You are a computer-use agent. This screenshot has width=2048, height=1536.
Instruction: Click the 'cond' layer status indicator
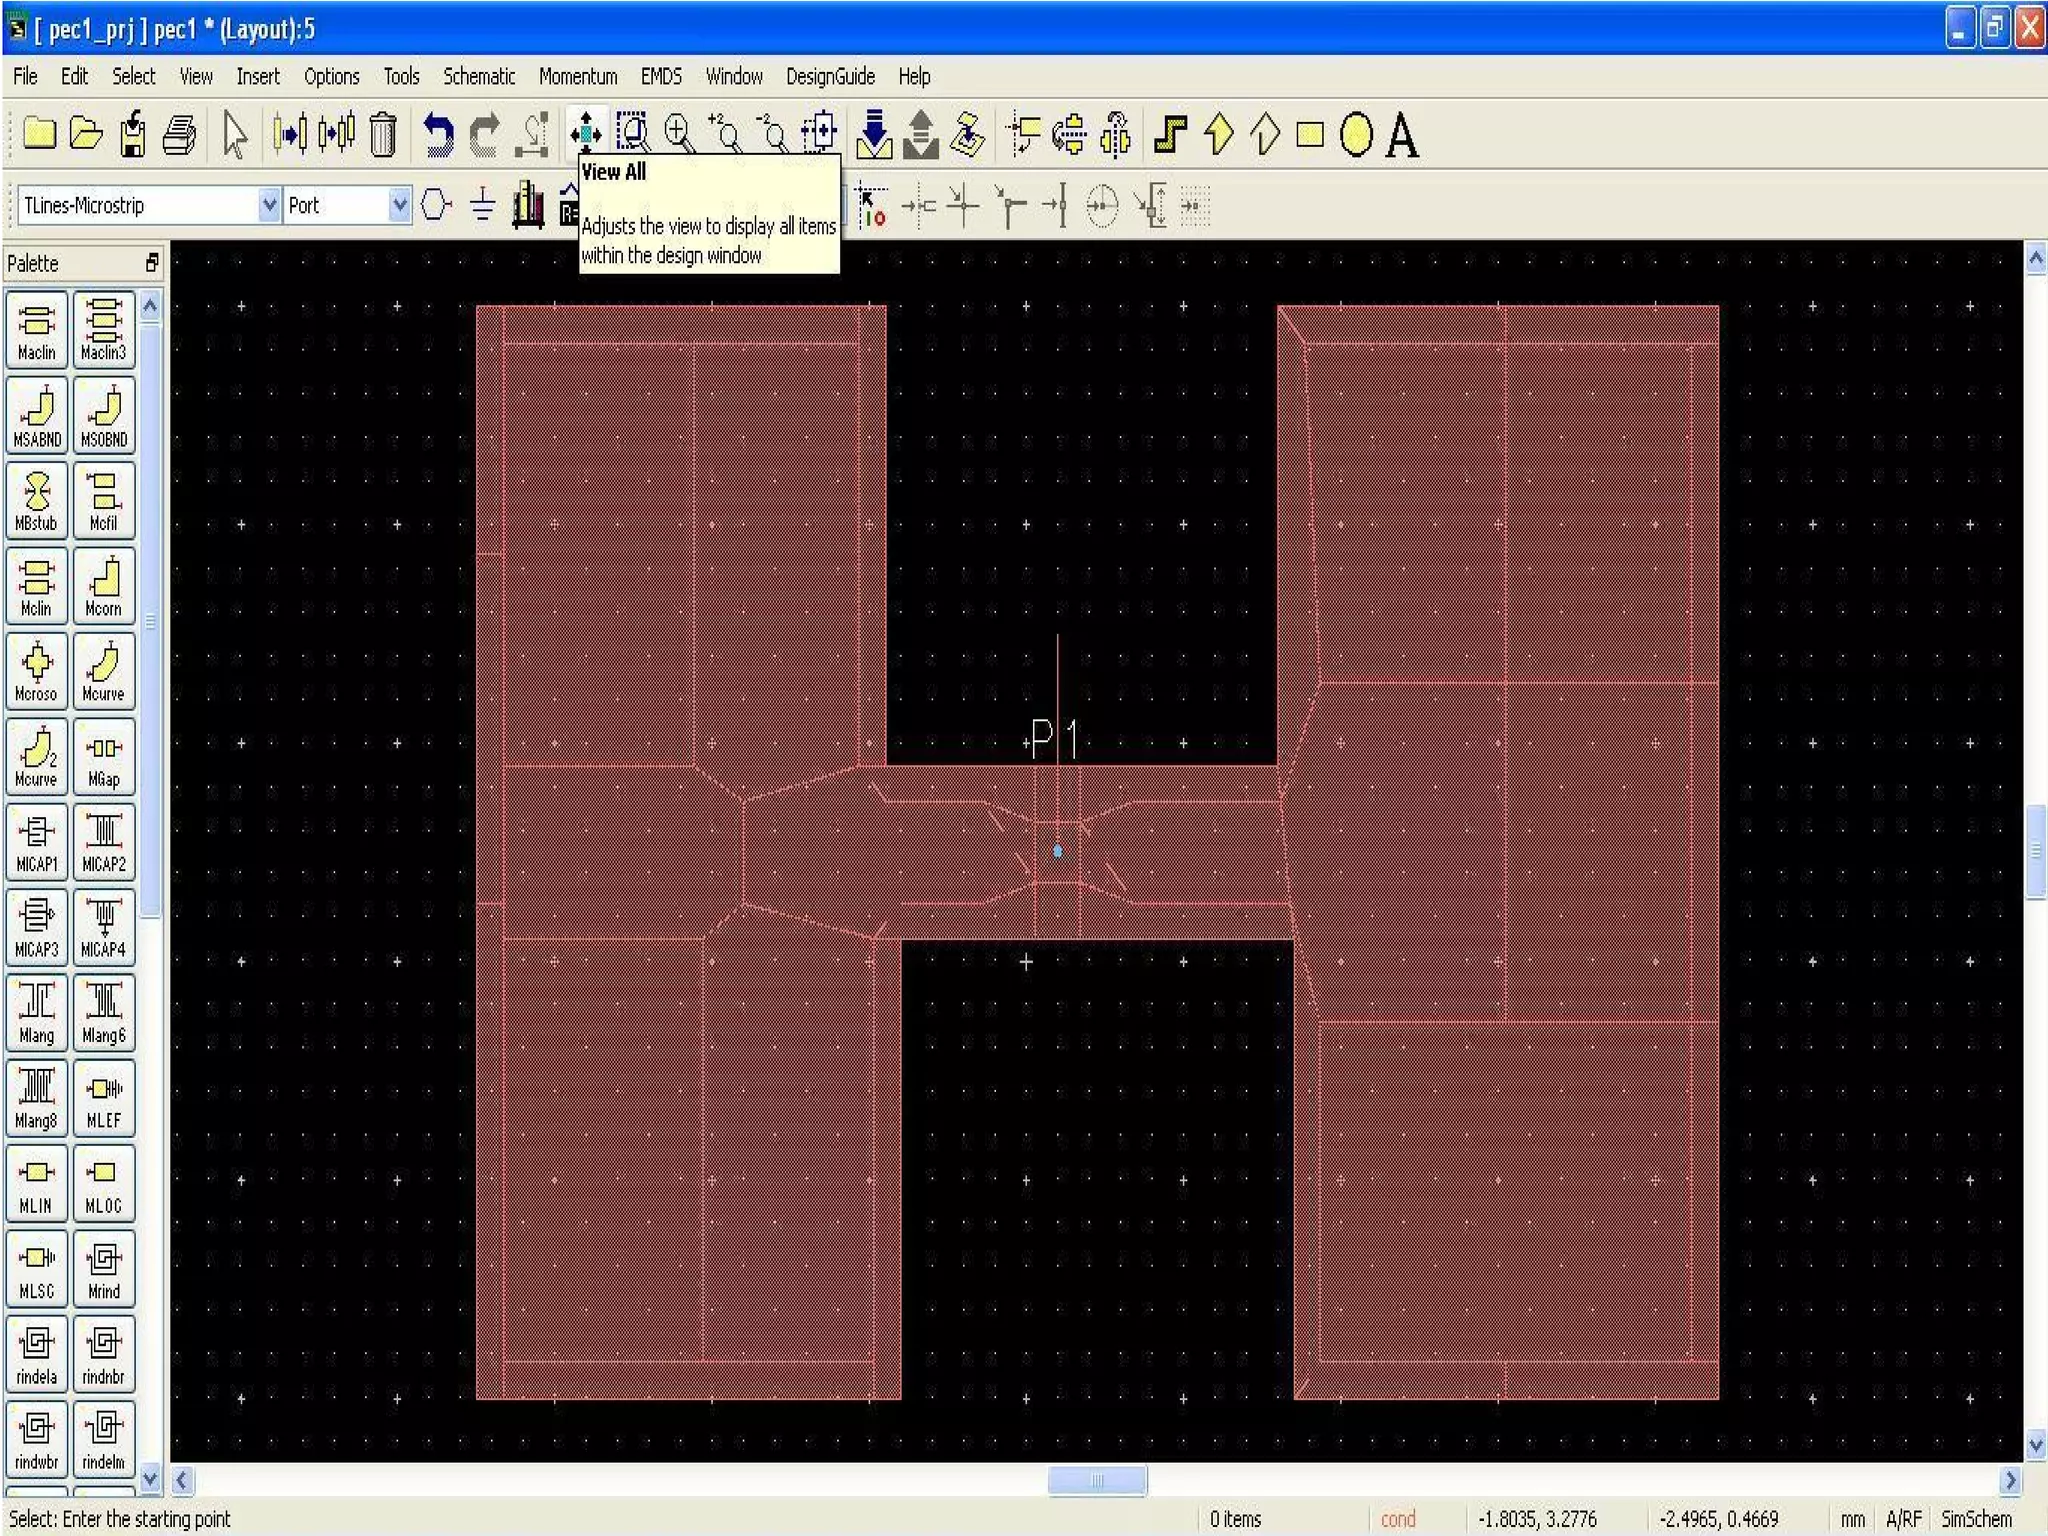(1397, 1519)
